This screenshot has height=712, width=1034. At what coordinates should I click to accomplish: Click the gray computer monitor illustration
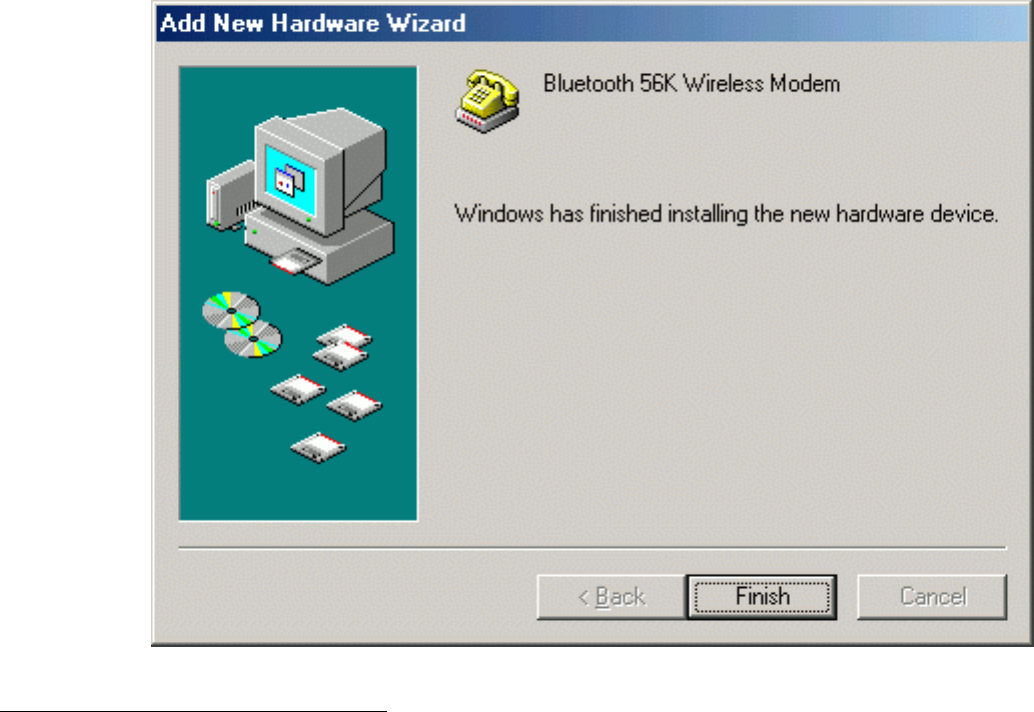point(320,171)
